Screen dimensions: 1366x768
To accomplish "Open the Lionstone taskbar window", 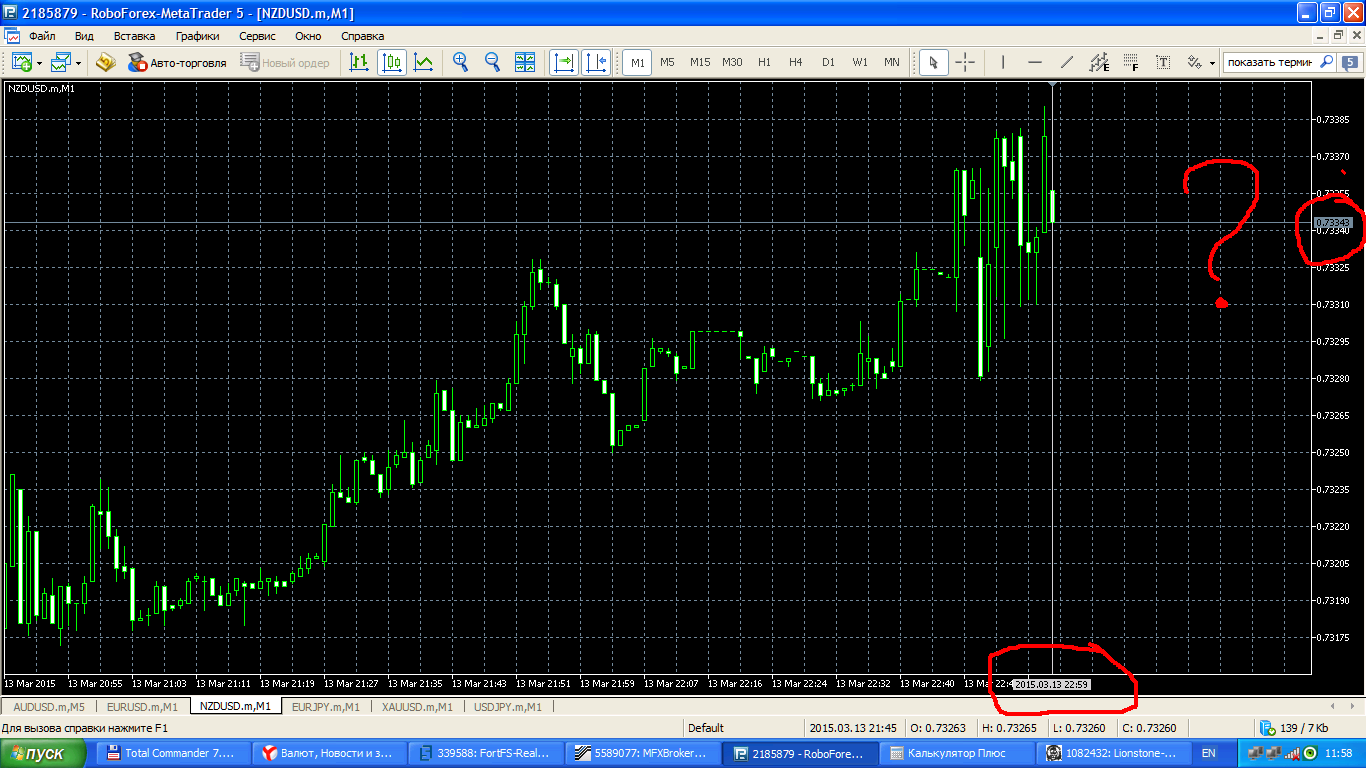I will click(x=1112, y=753).
